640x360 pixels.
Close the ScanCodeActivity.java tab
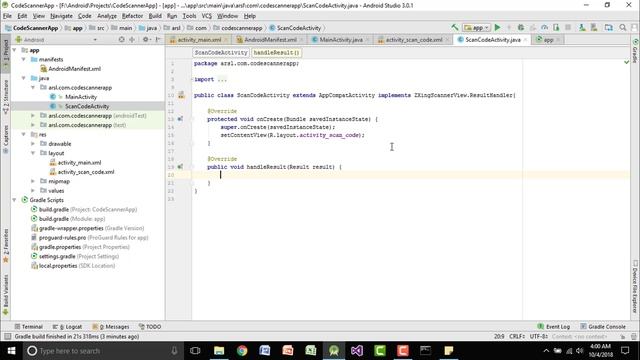click(525, 40)
